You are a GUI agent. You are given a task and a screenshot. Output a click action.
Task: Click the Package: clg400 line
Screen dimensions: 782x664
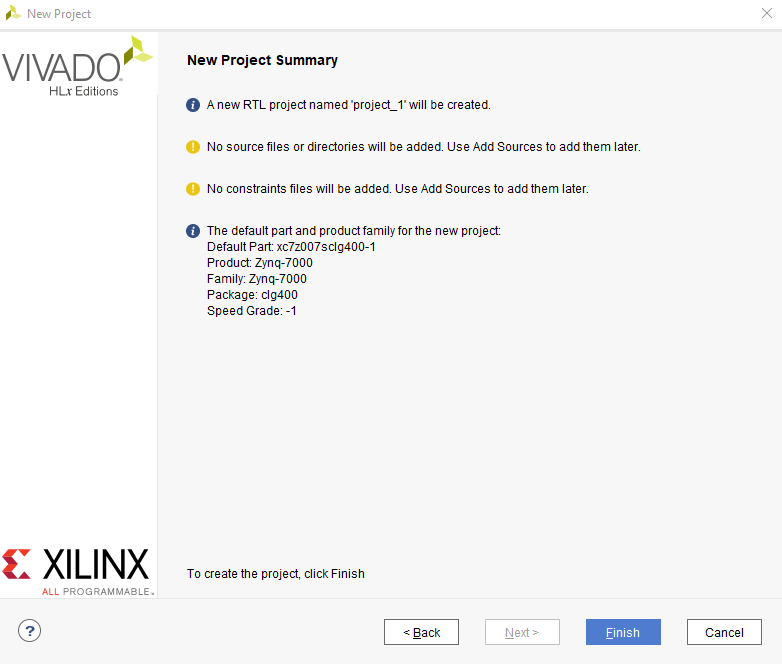252,295
